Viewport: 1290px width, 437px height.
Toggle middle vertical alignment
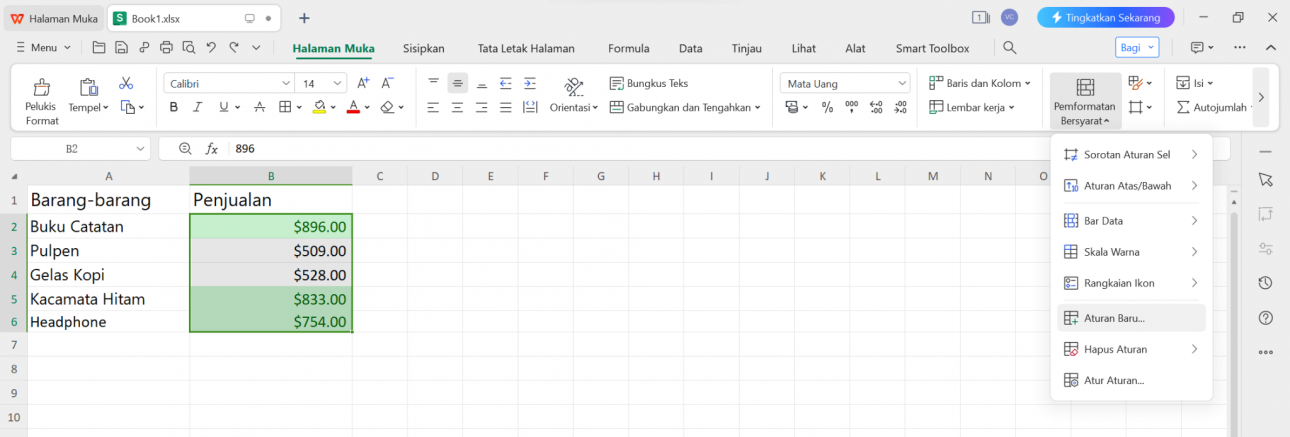point(457,83)
